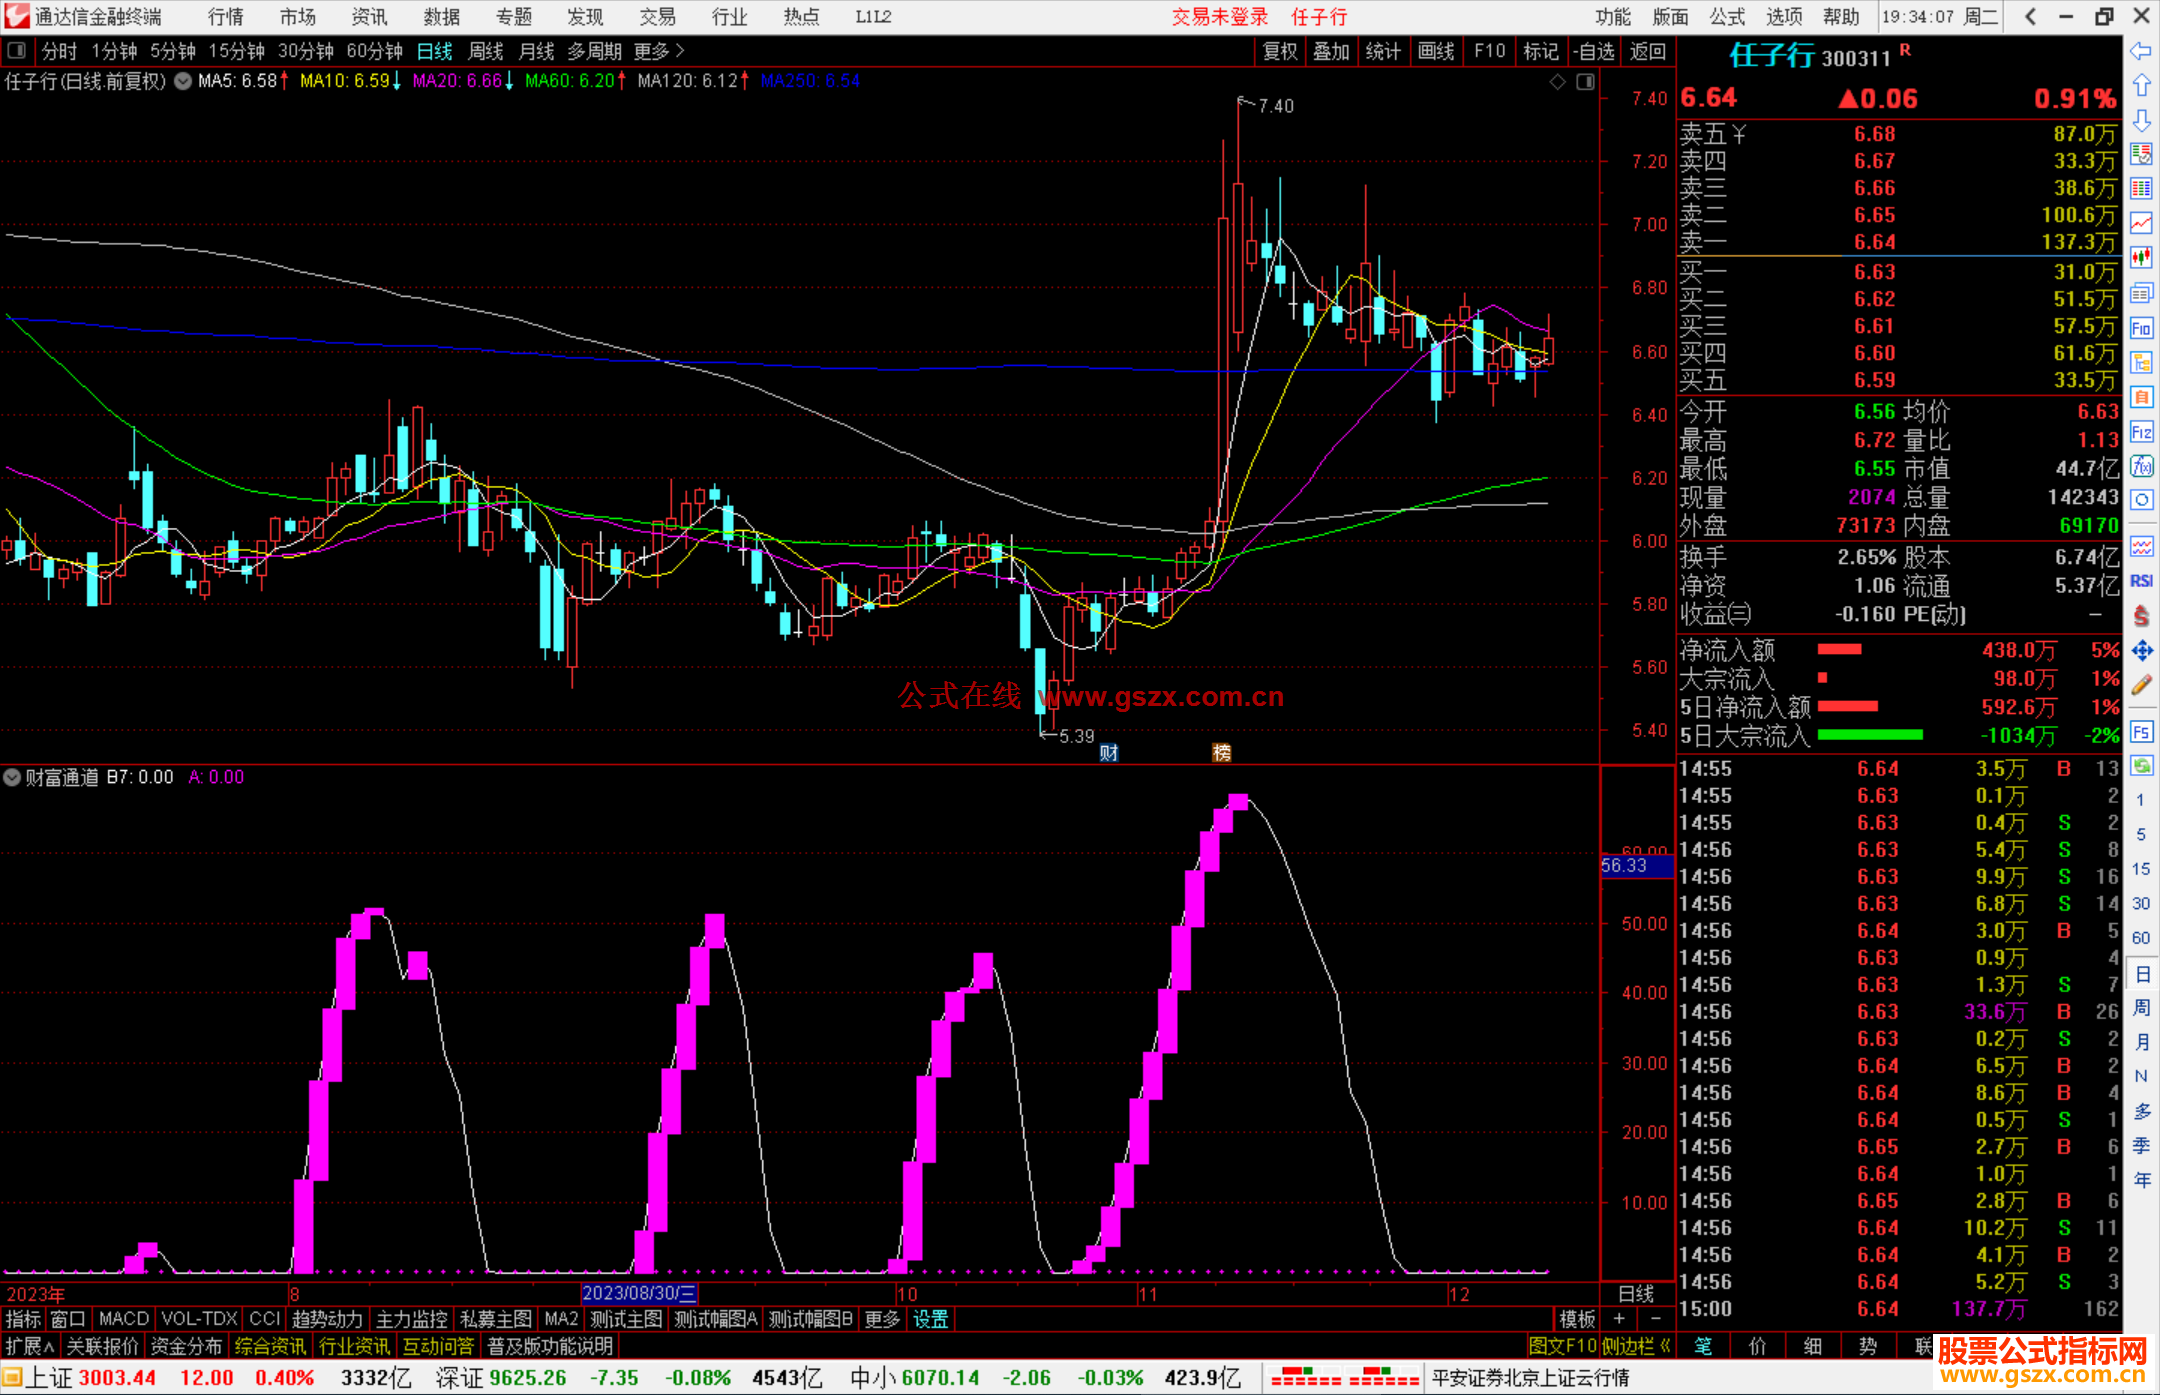Open the 行情 menu
Image resolution: width=2160 pixels, height=1395 pixels.
(x=226, y=16)
